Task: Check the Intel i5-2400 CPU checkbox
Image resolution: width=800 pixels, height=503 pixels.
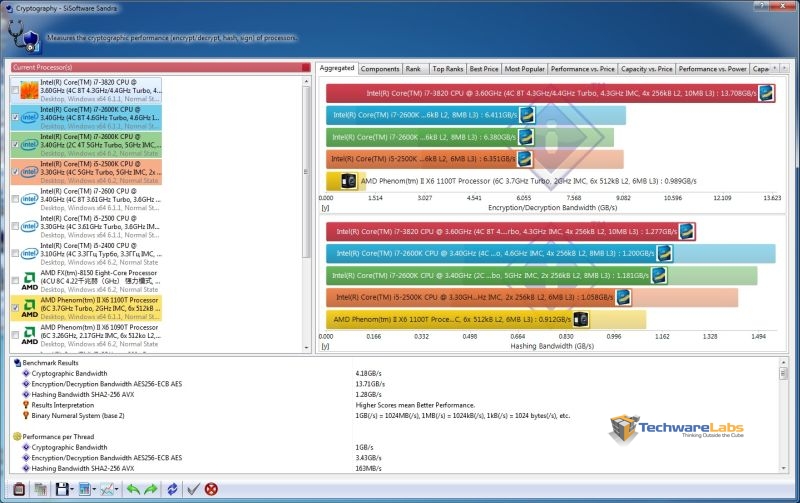Action: point(15,254)
